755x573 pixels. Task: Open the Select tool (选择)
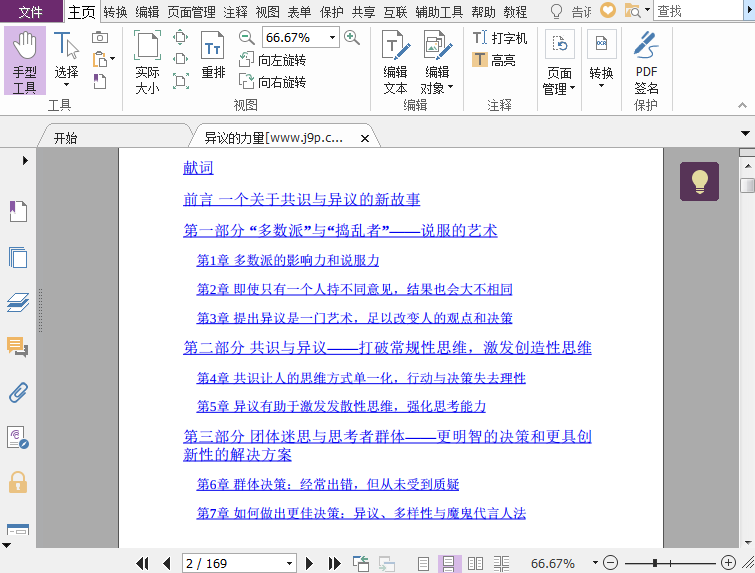pos(66,60)
